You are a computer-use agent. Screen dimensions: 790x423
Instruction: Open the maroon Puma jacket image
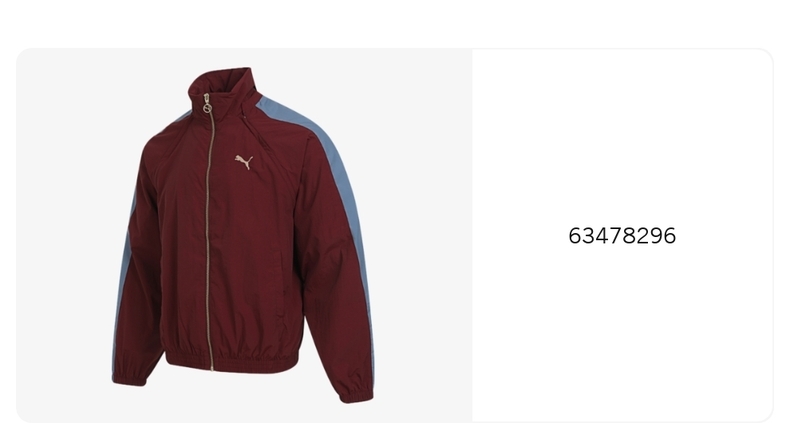tap(244, 235)
